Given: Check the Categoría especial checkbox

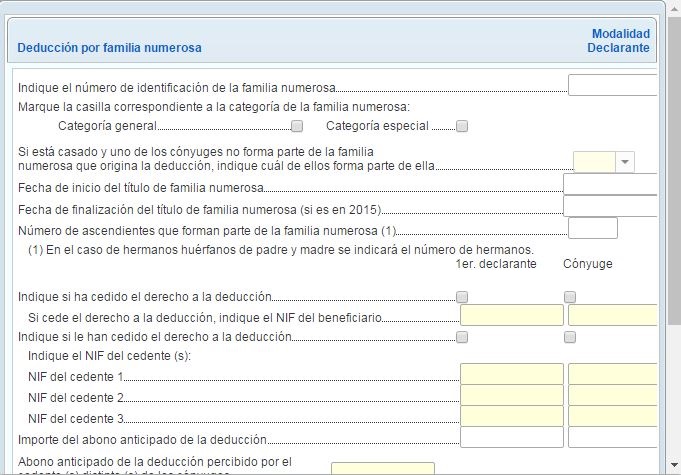Looking at the screenshot, I should (461, 126).
